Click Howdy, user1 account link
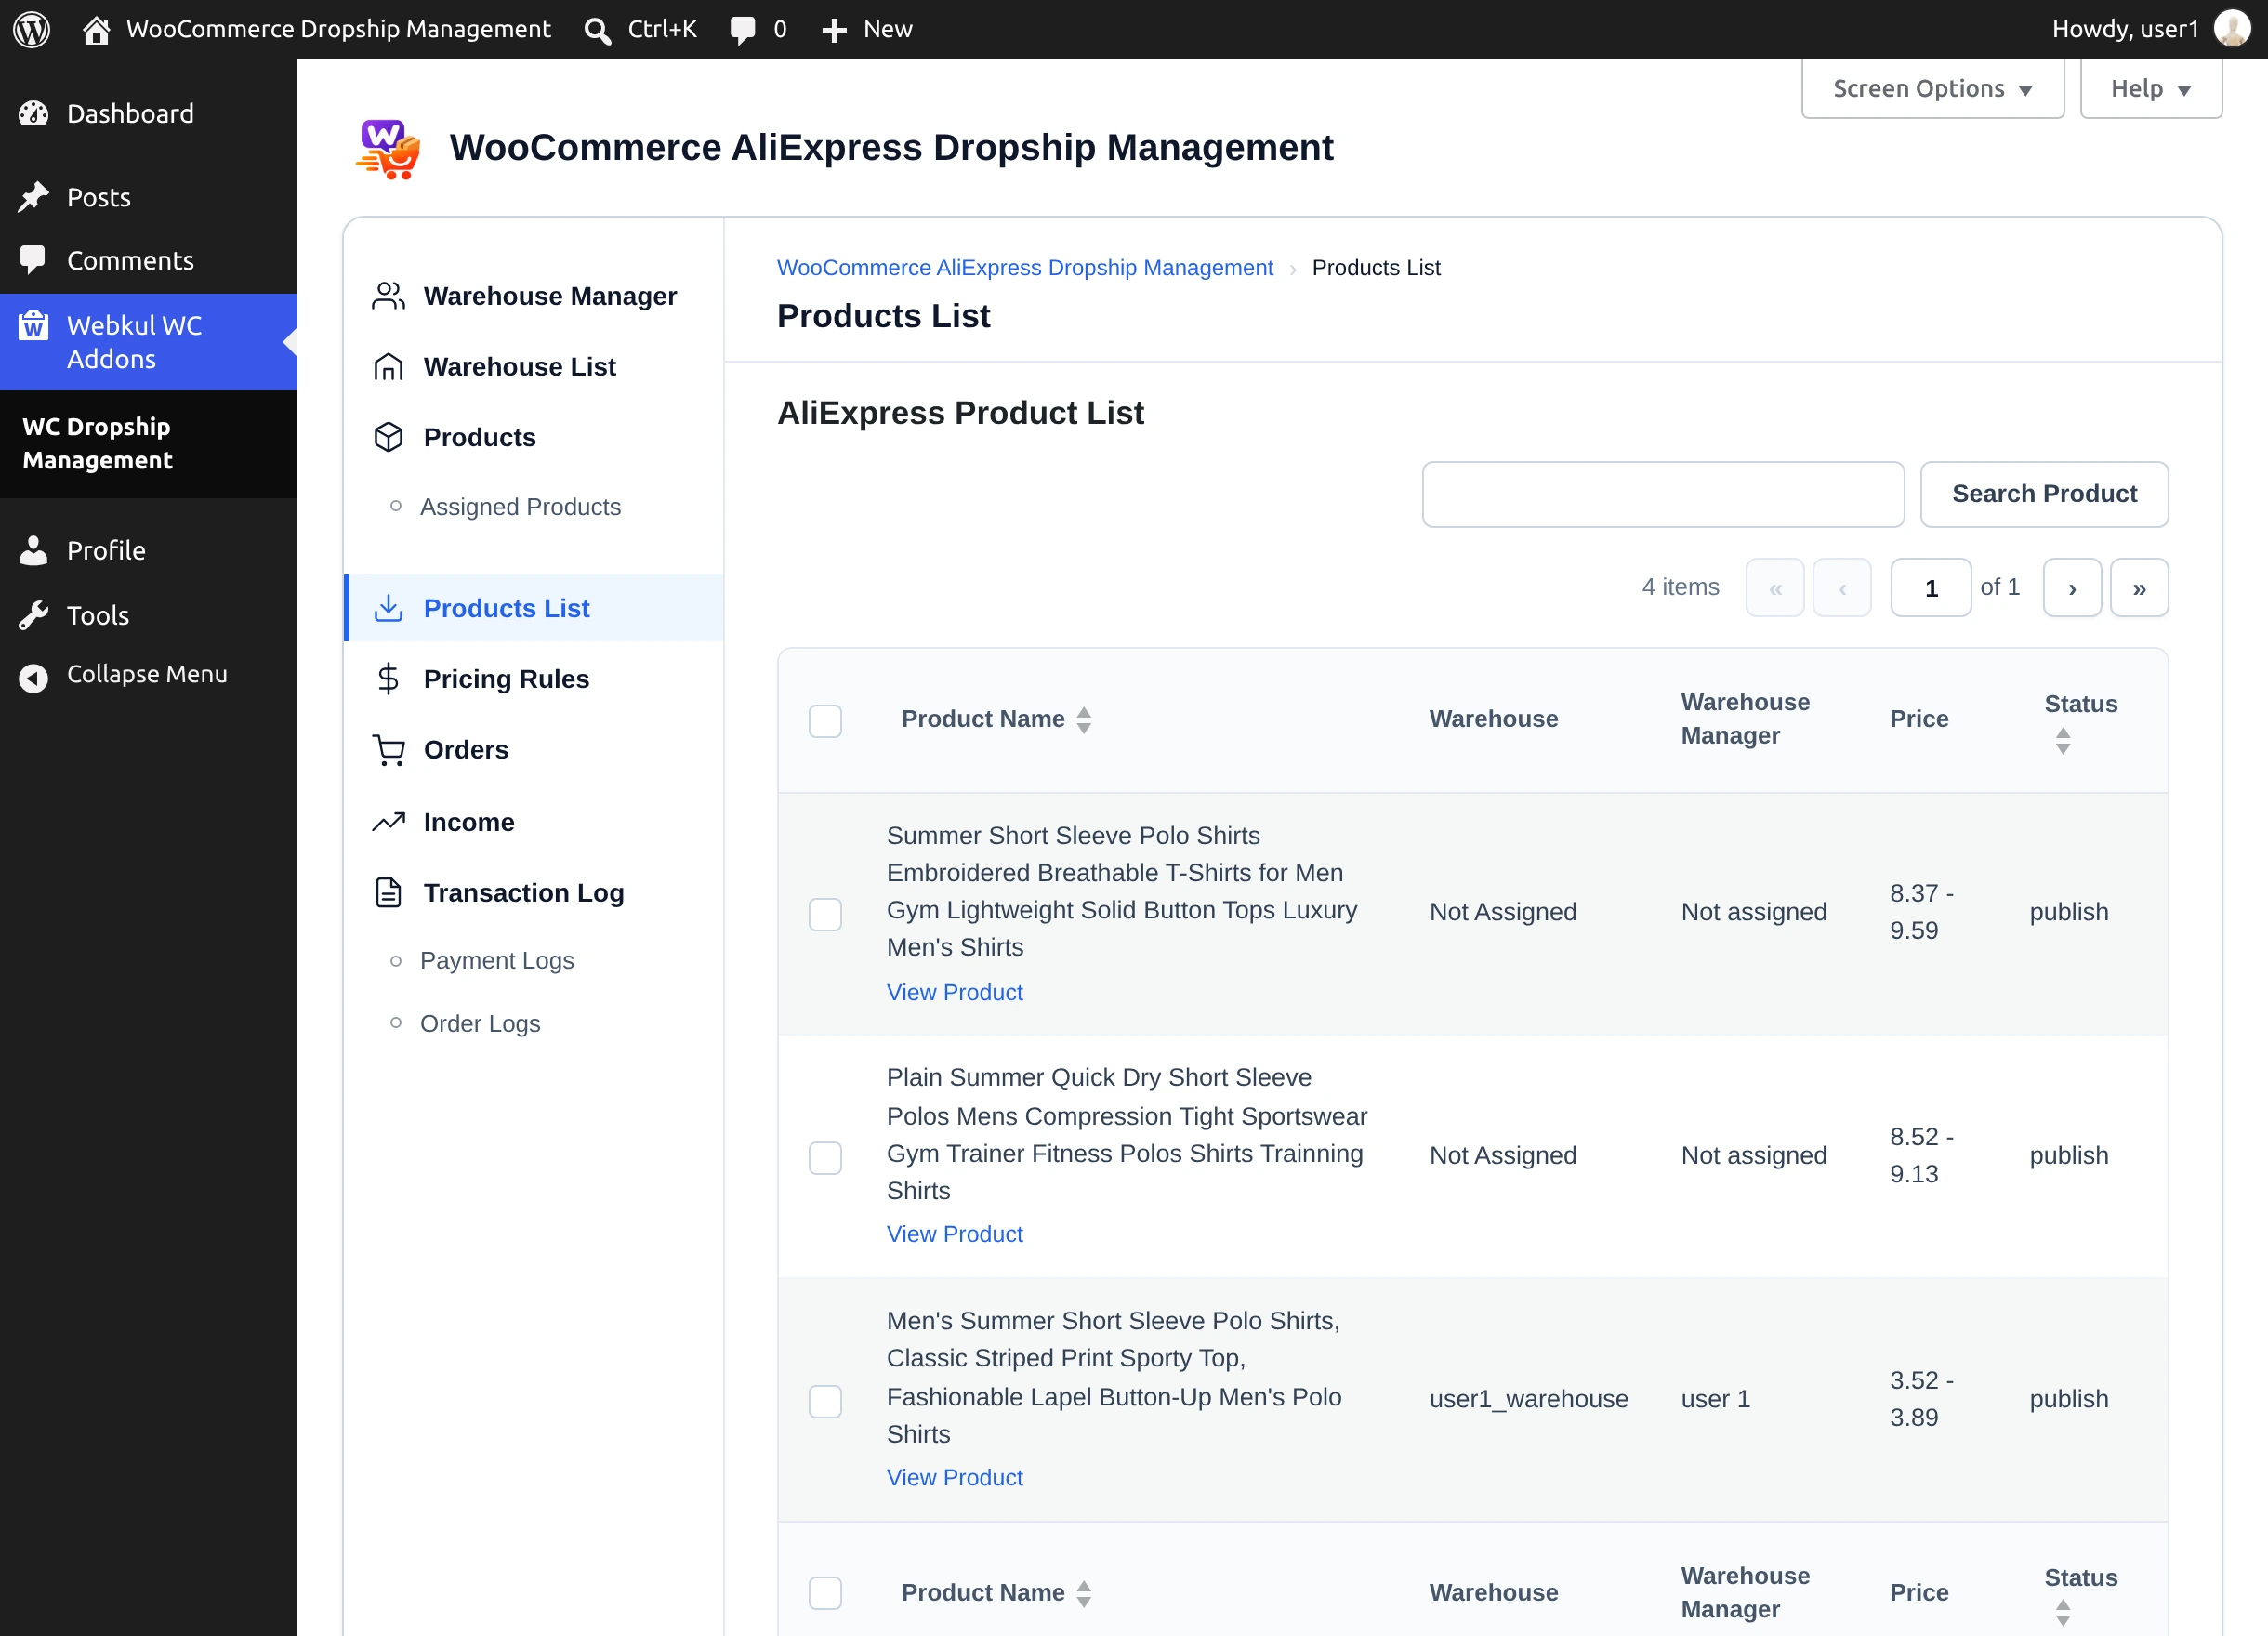Viewport: 2268px width, 1636px height. (2125, 29)
